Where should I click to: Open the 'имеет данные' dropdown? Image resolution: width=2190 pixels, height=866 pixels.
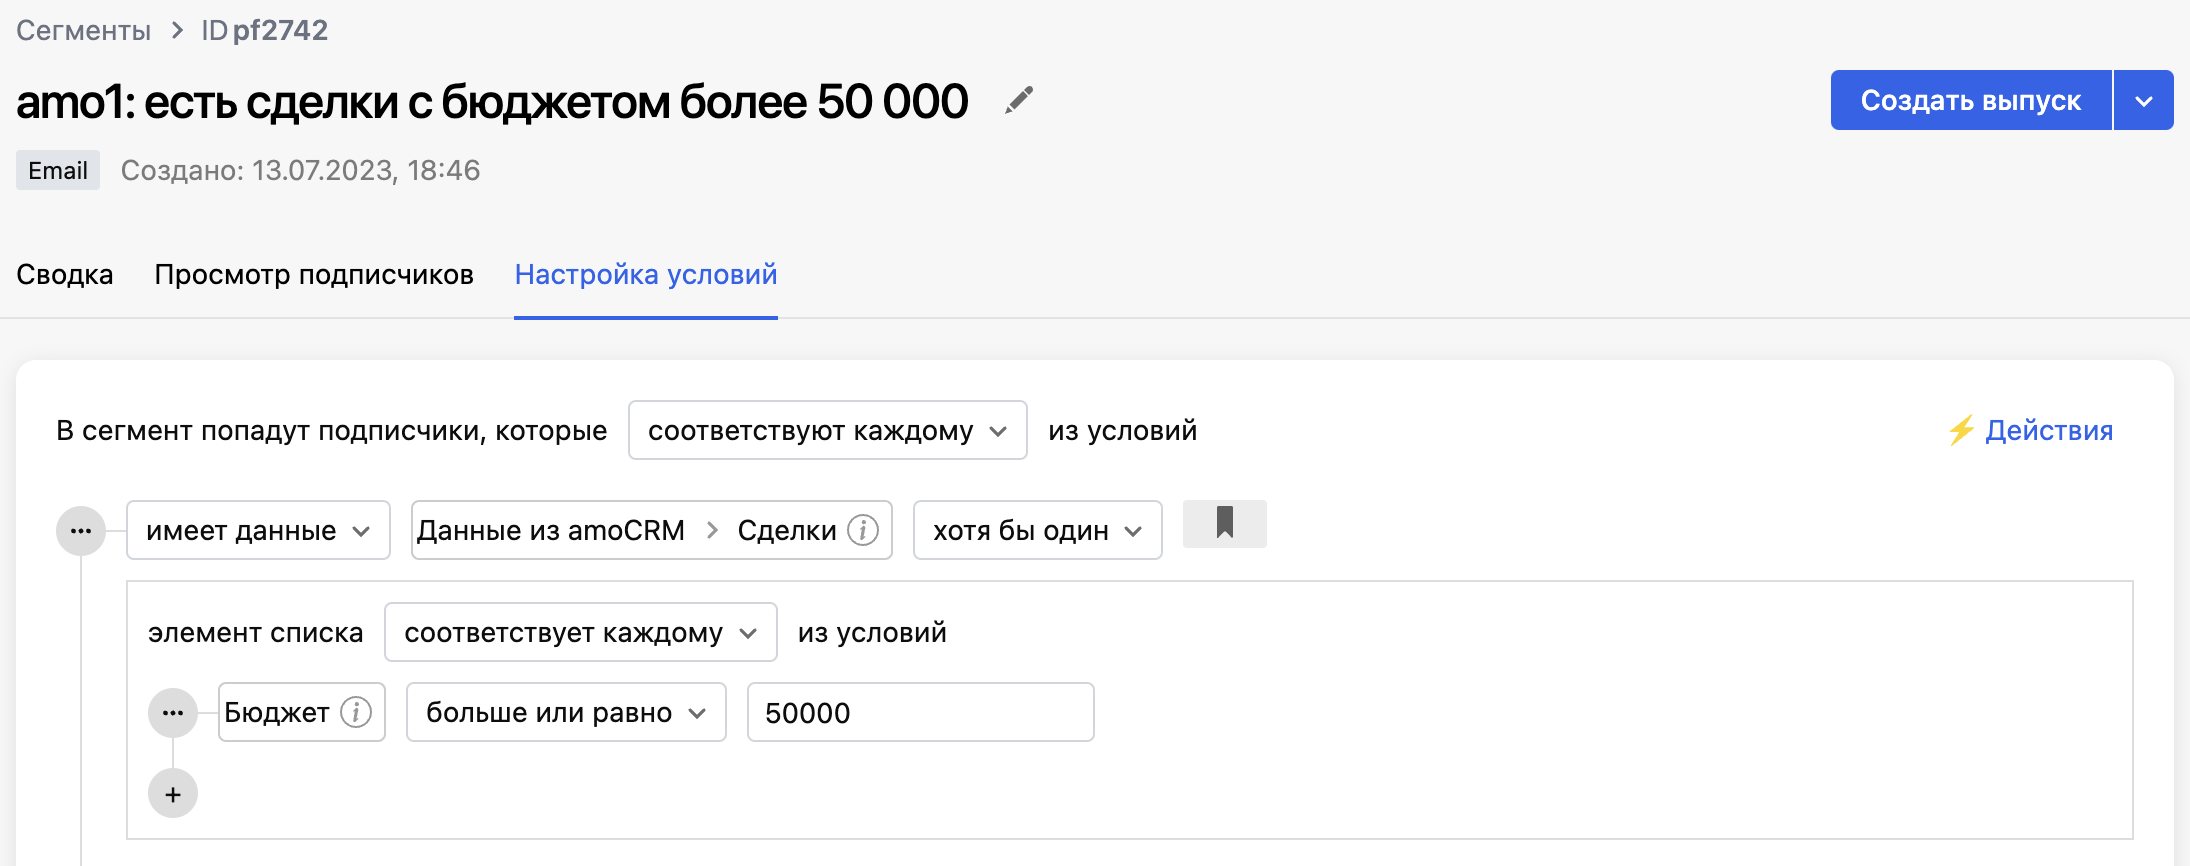[258, 531]
